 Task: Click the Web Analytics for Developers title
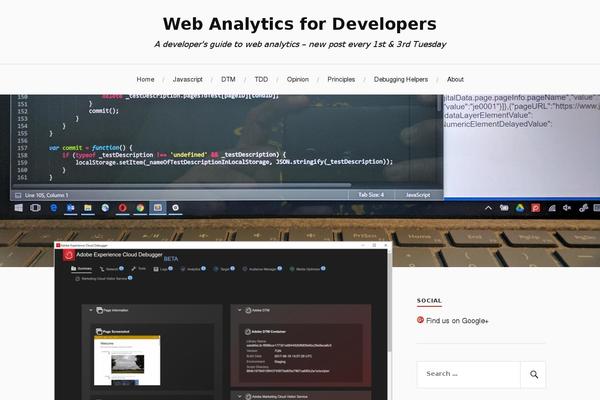300,24
